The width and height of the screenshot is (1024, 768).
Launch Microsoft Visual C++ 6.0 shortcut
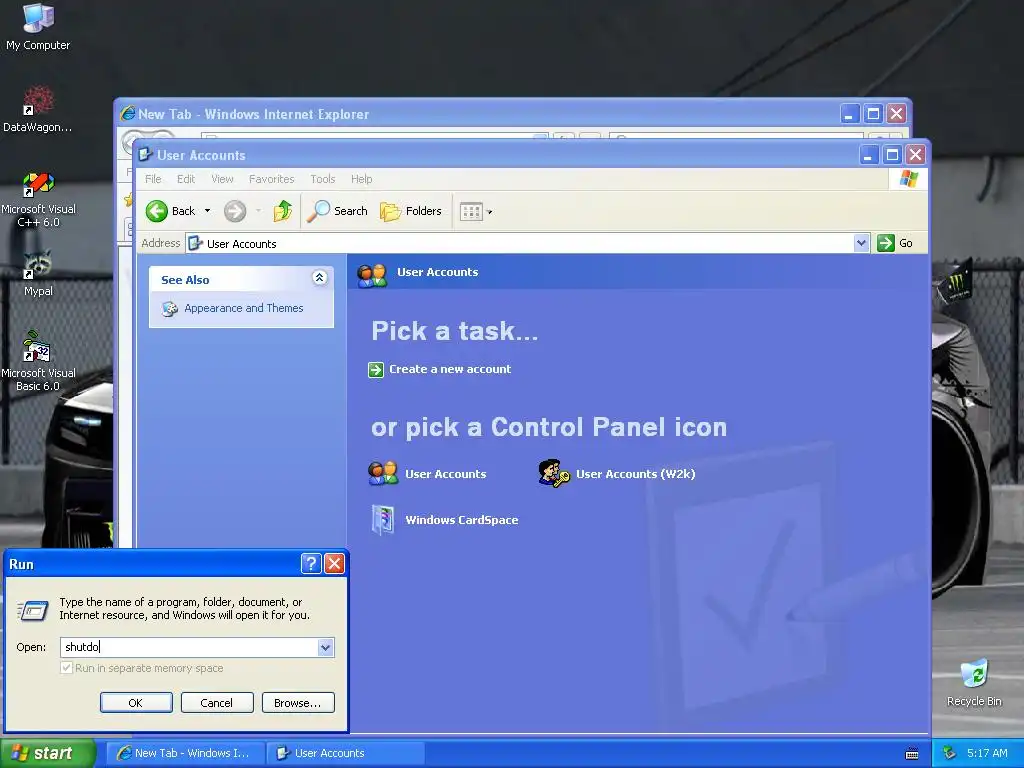pyautogui.click(x=38, y=199)
